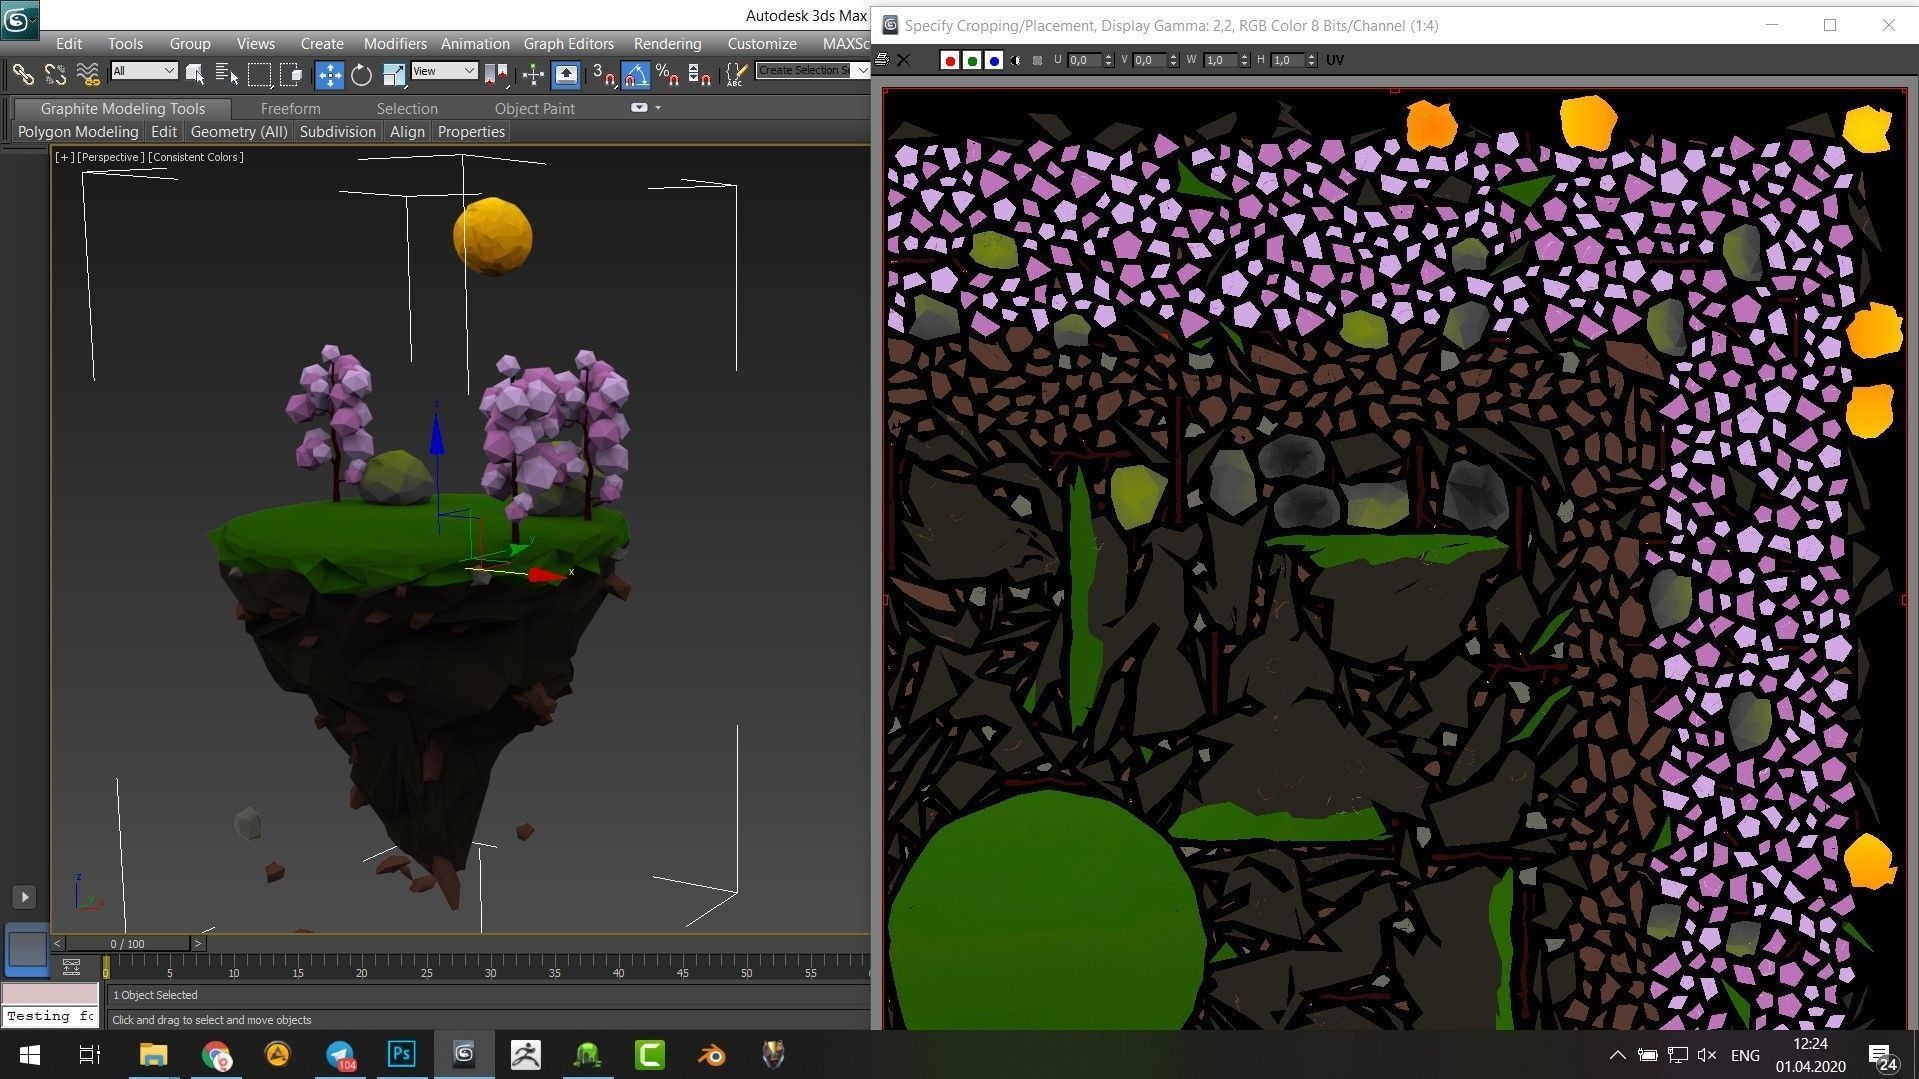Viewport: 1919px width, 1079px height.
Task: Click the Select and Manipulate icon
Action: pos(533,74)
